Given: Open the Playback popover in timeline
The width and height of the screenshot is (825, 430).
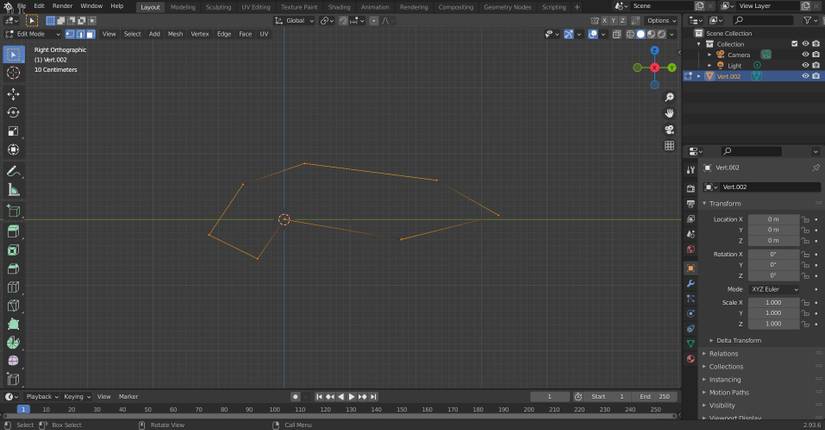Looking at the screenshot, I should (x=41, y=396).
